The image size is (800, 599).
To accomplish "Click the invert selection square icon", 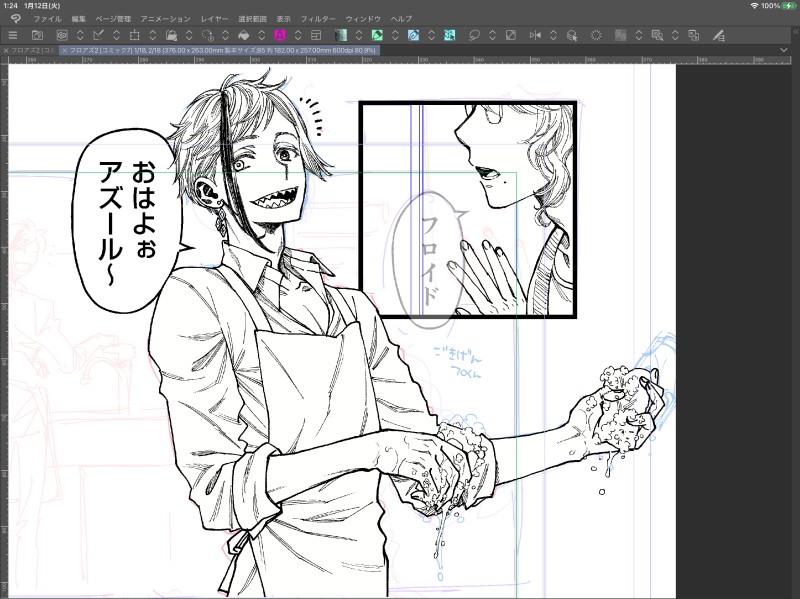I will (511, 35).
